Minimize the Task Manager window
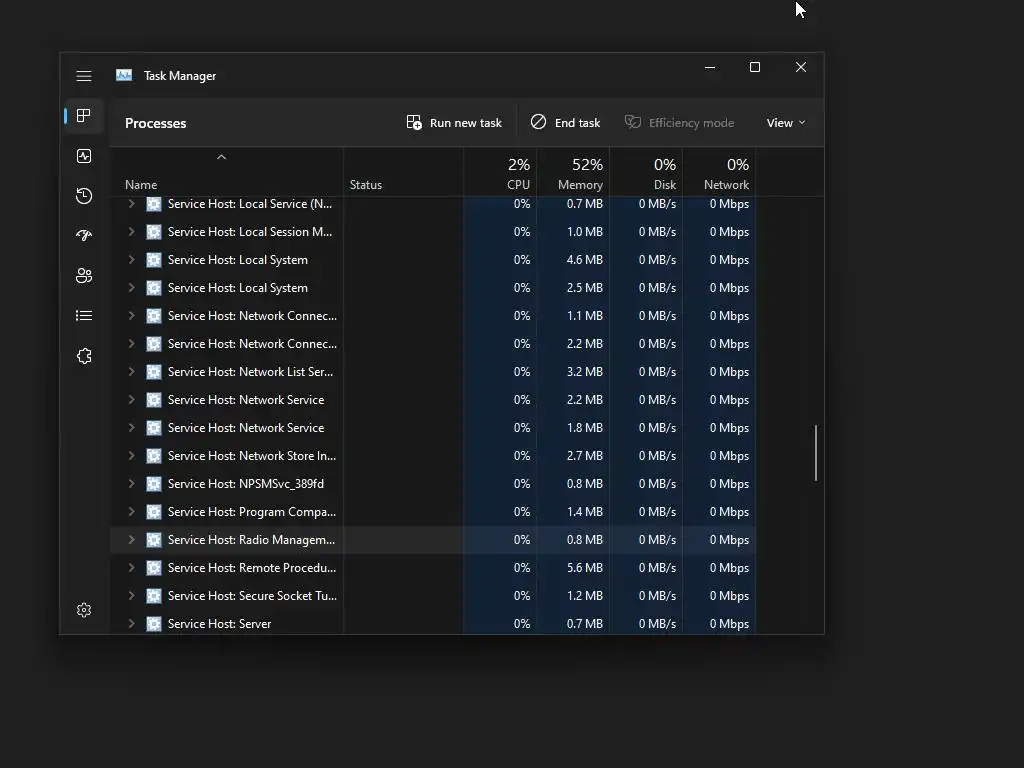 [x=710, y=67]
